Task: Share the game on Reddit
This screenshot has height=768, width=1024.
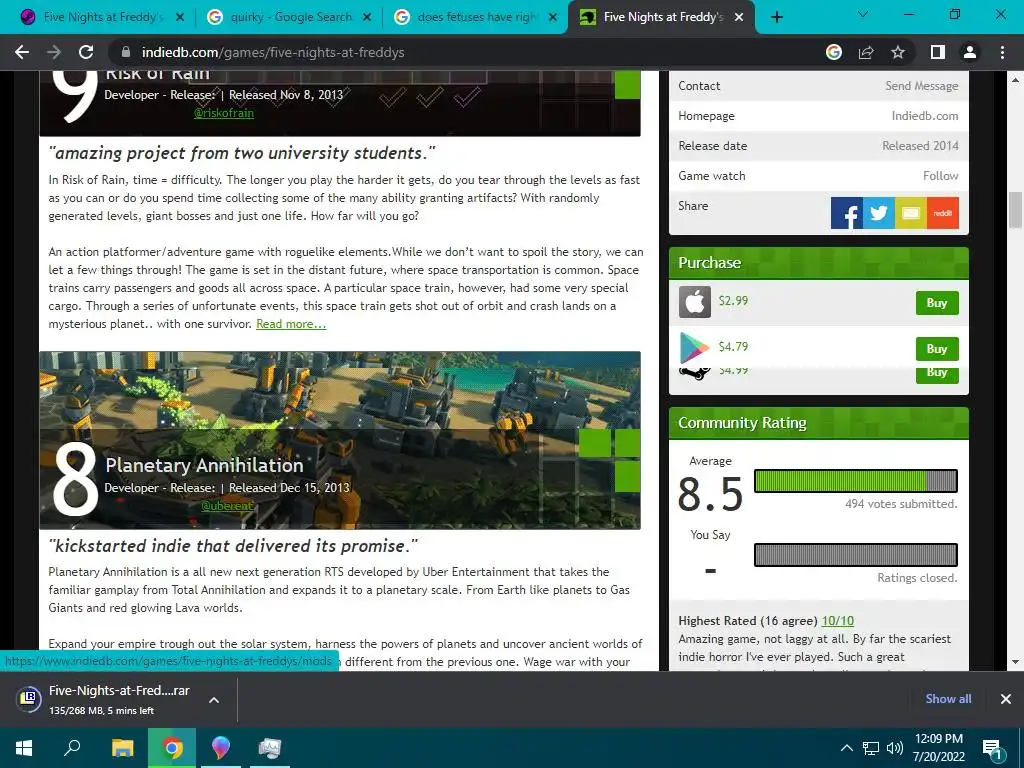Action: [942, 213]
